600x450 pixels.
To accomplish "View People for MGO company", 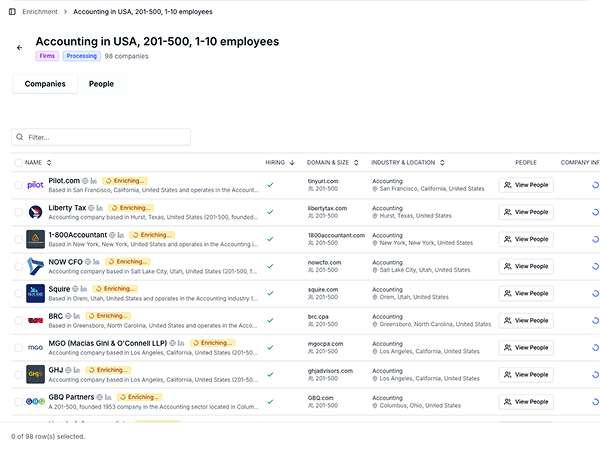I will click(526, 347).
